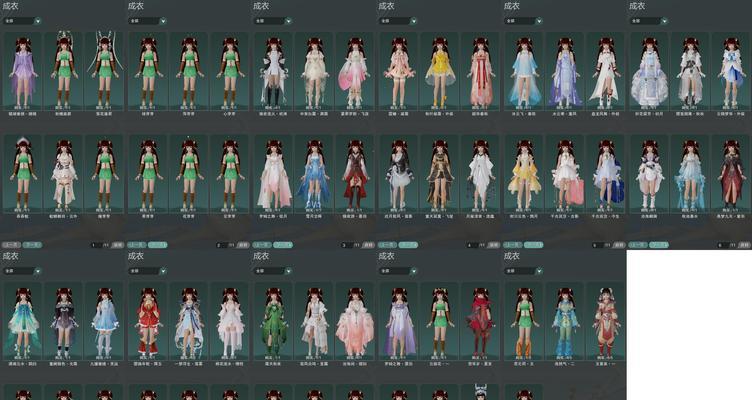
Task: Click next-page button under the page 6 panel
Action: point(658,245)
